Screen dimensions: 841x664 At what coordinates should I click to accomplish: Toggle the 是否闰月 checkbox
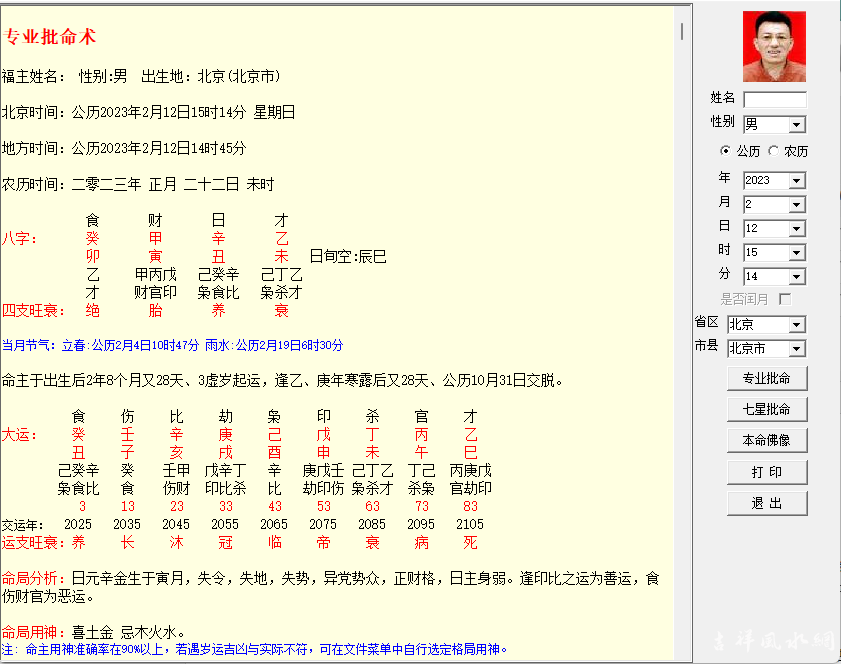785,299
